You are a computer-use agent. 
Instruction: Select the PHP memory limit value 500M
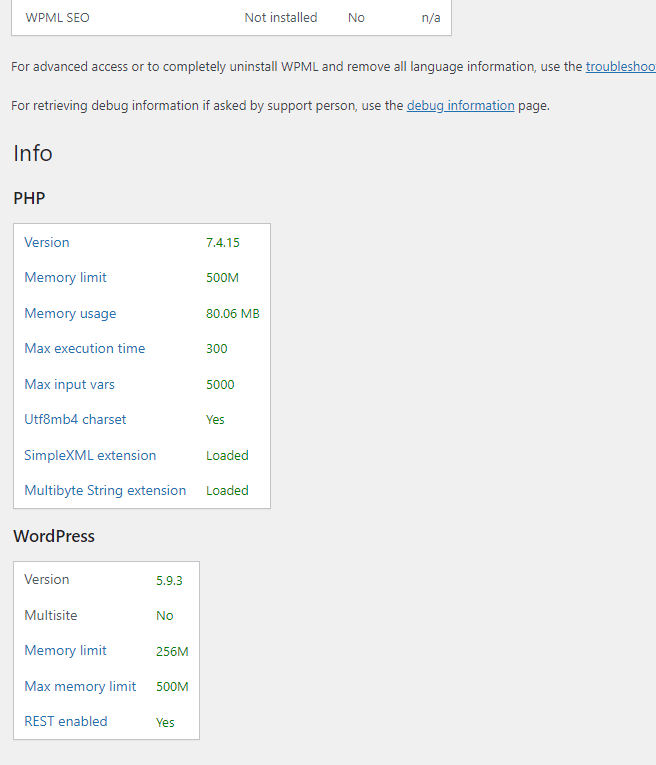click(222, 278)
